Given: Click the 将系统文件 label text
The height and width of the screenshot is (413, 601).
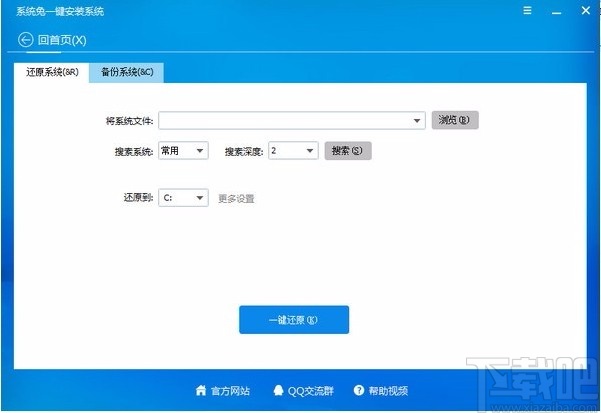Looking at the screenshot, I should point(130,121).
